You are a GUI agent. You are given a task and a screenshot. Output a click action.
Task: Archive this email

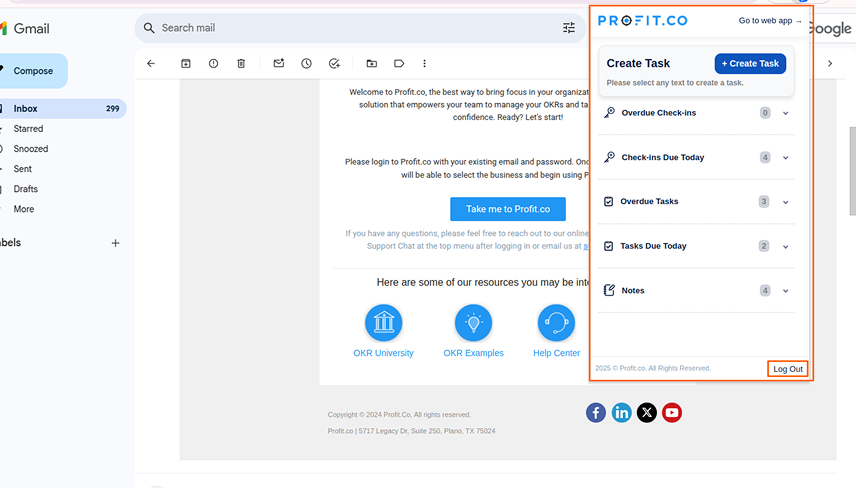(x=186, y=63)
